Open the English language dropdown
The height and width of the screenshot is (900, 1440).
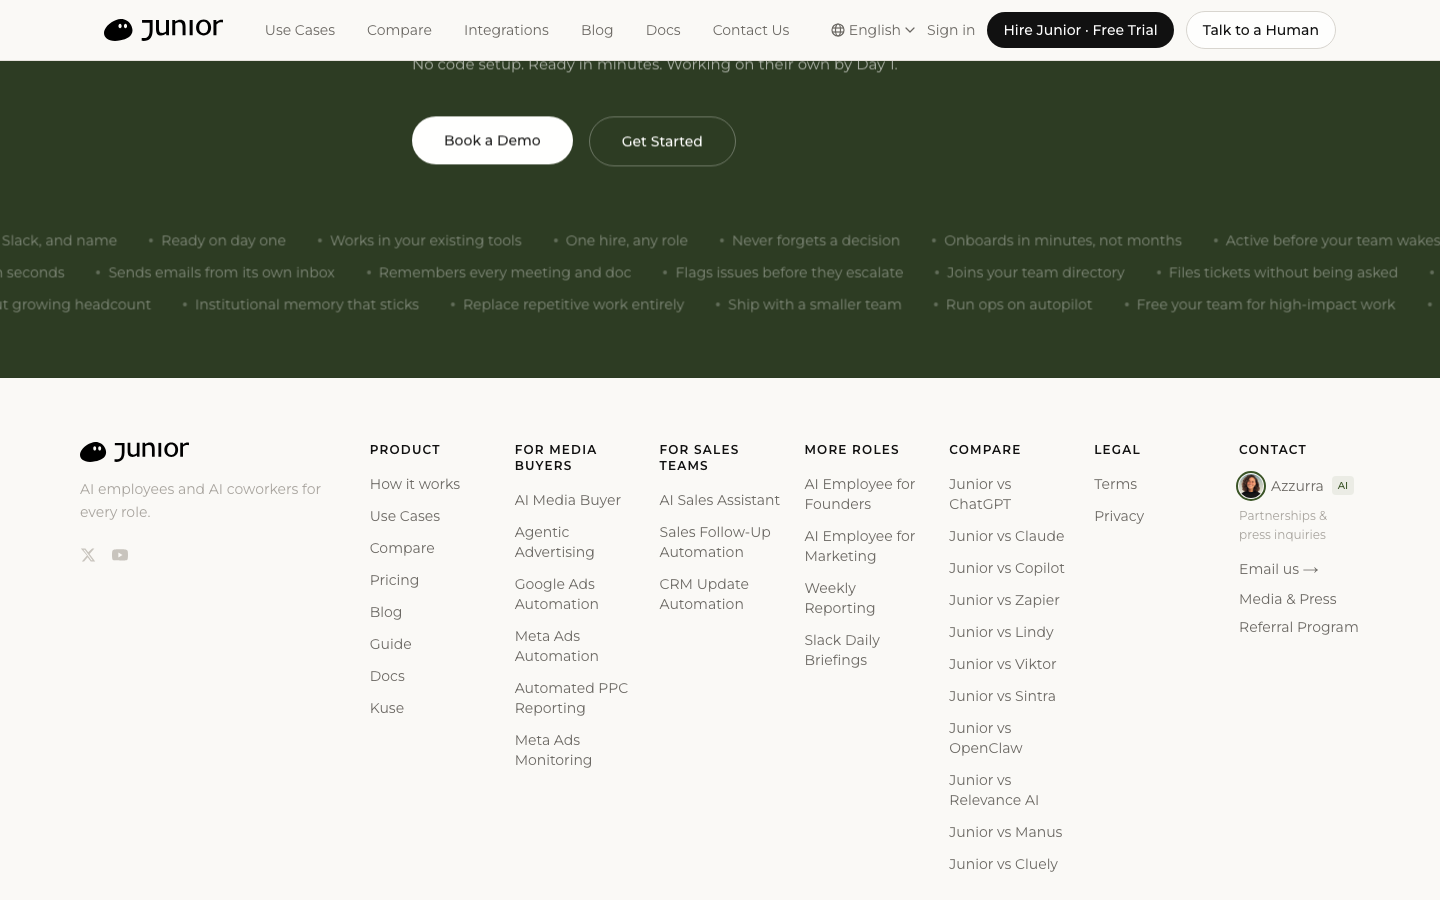point(873,30)
